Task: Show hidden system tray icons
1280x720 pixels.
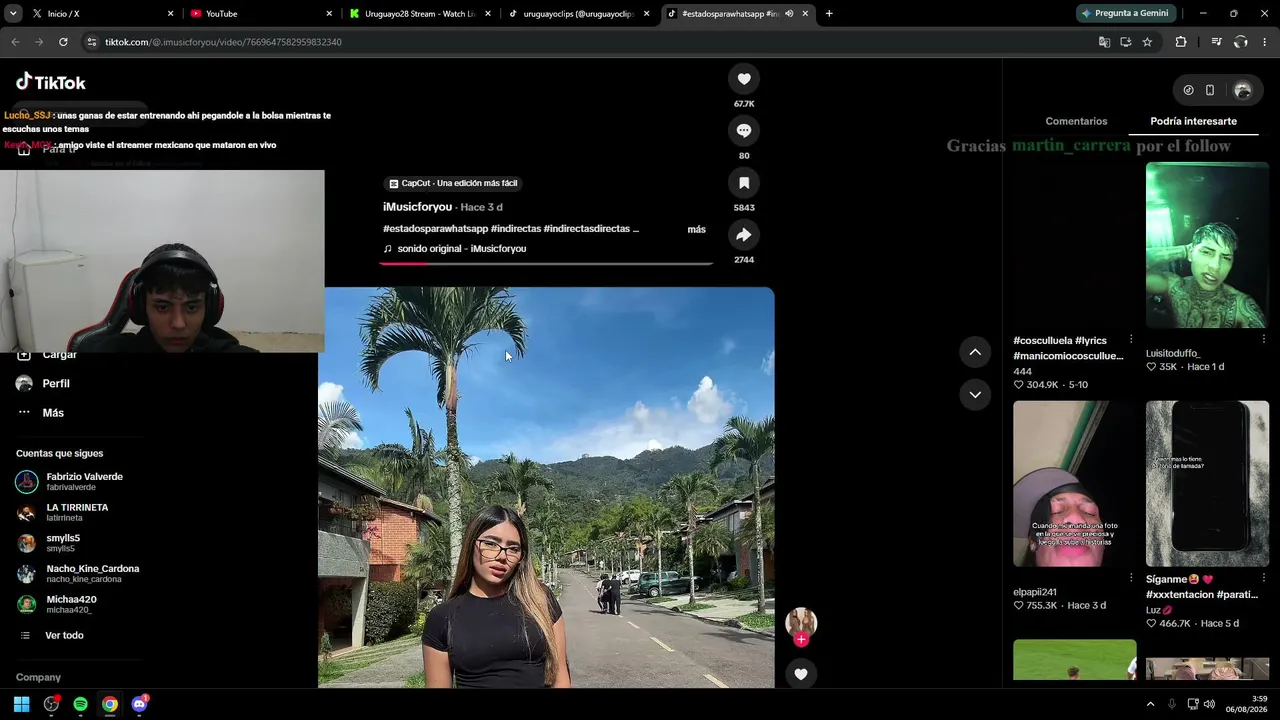Action: (1150, 704)
